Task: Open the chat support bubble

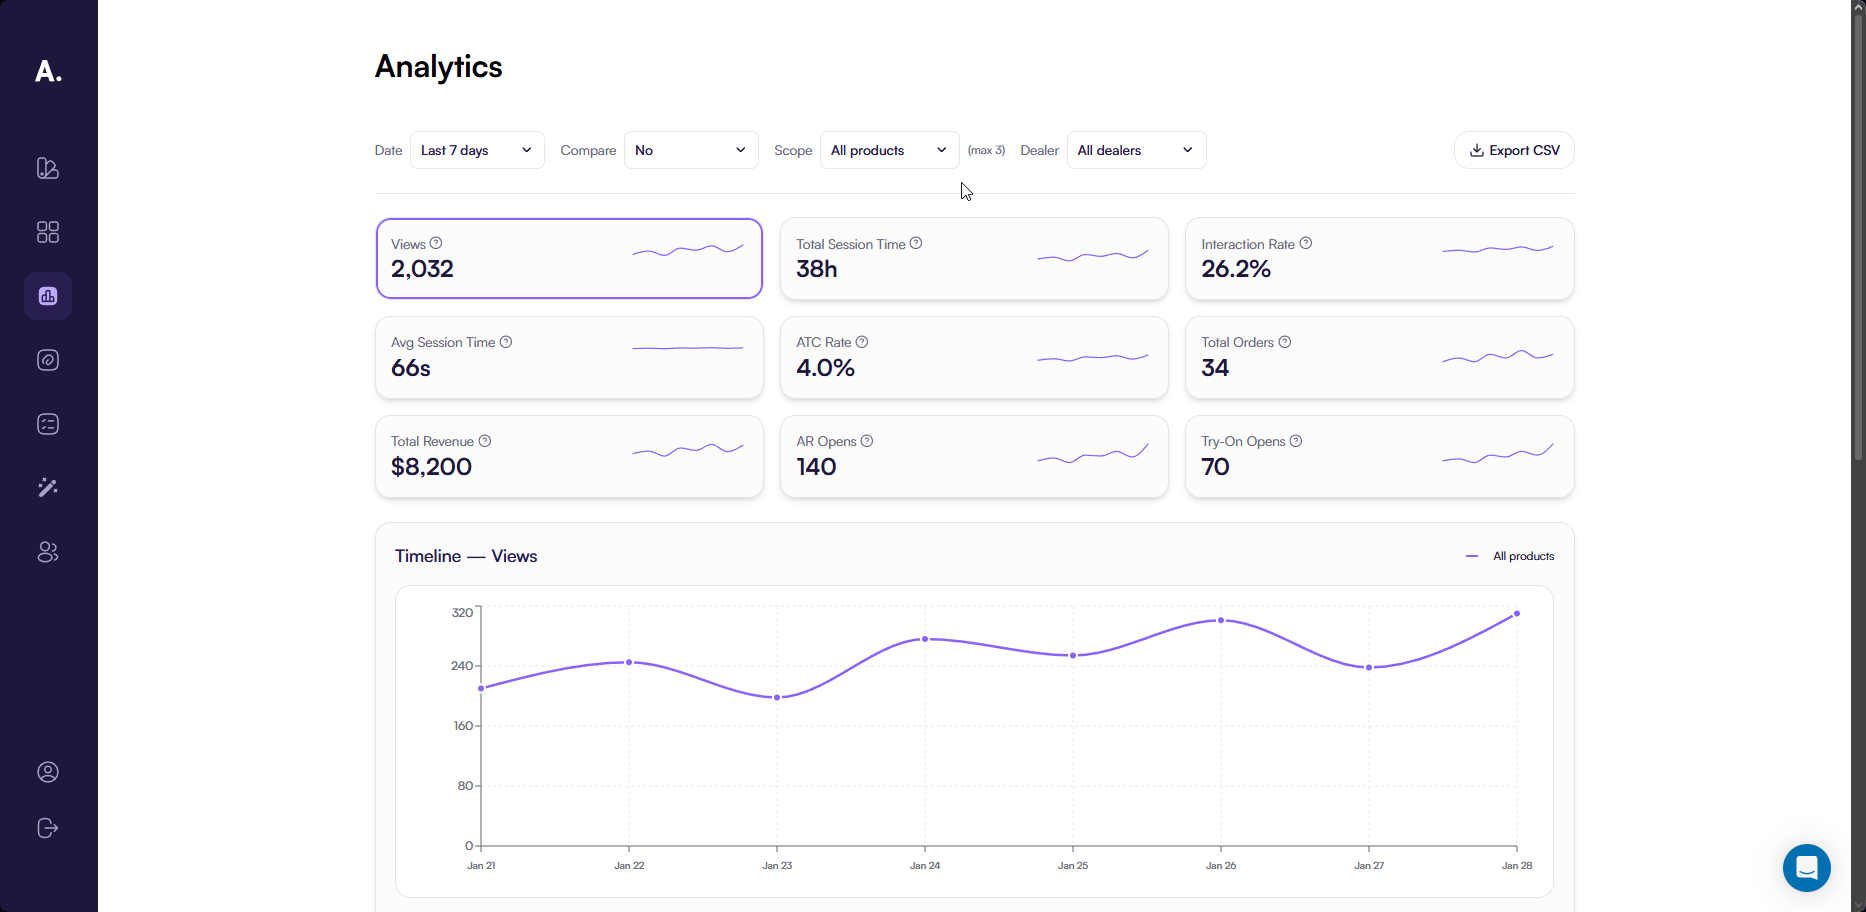Action: [1806, 868]
